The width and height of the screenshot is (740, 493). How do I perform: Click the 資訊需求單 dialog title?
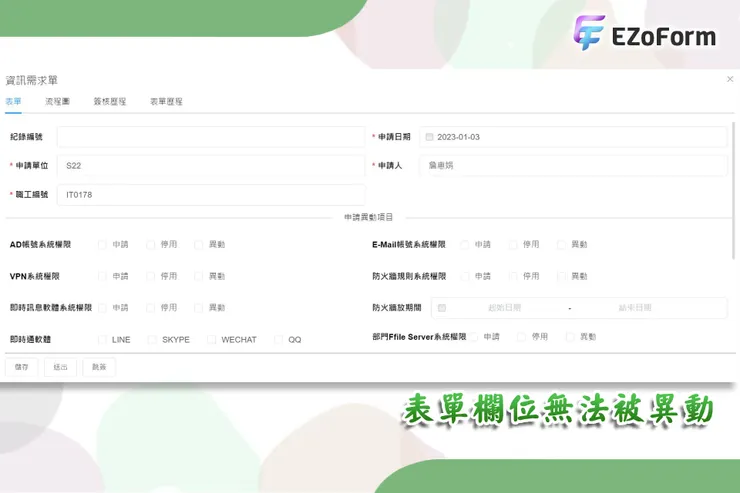pyautogui.click(x=32, y=80)
